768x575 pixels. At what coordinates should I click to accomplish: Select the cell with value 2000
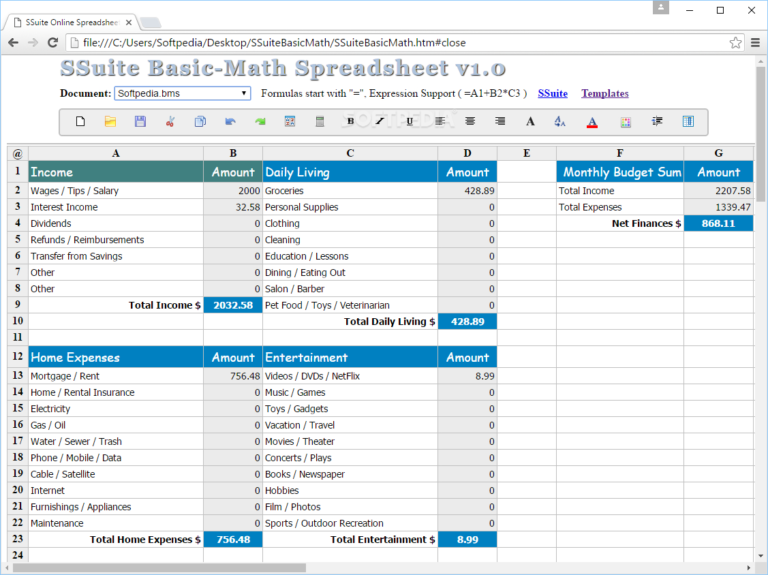click(233, 191)
